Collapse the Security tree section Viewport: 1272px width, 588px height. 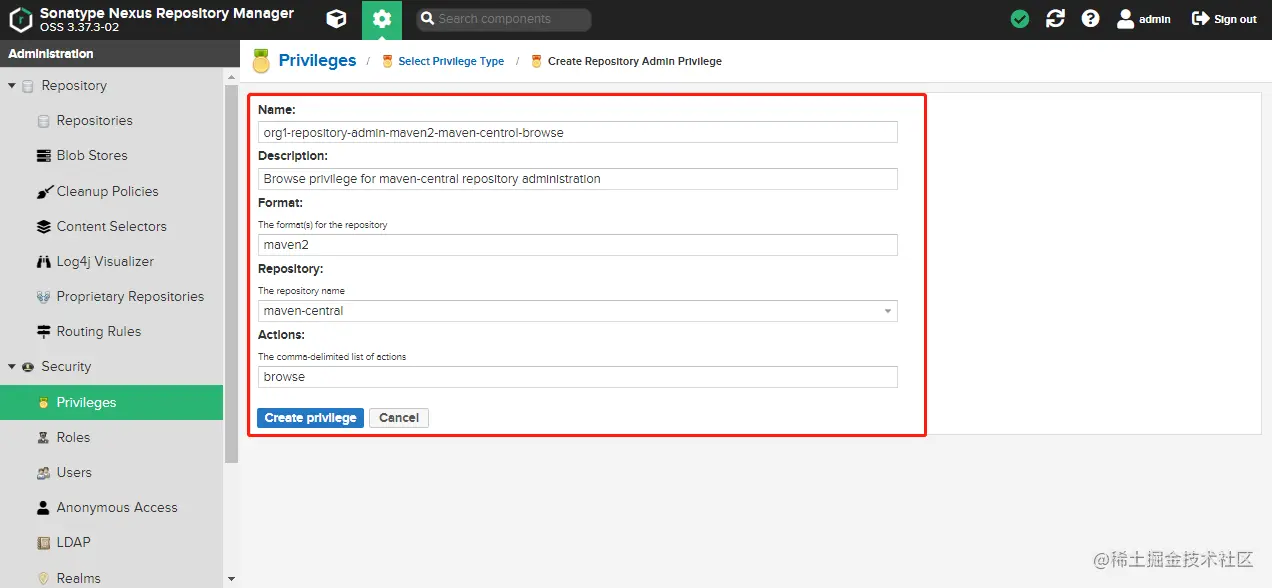click(x=12, y=367)
